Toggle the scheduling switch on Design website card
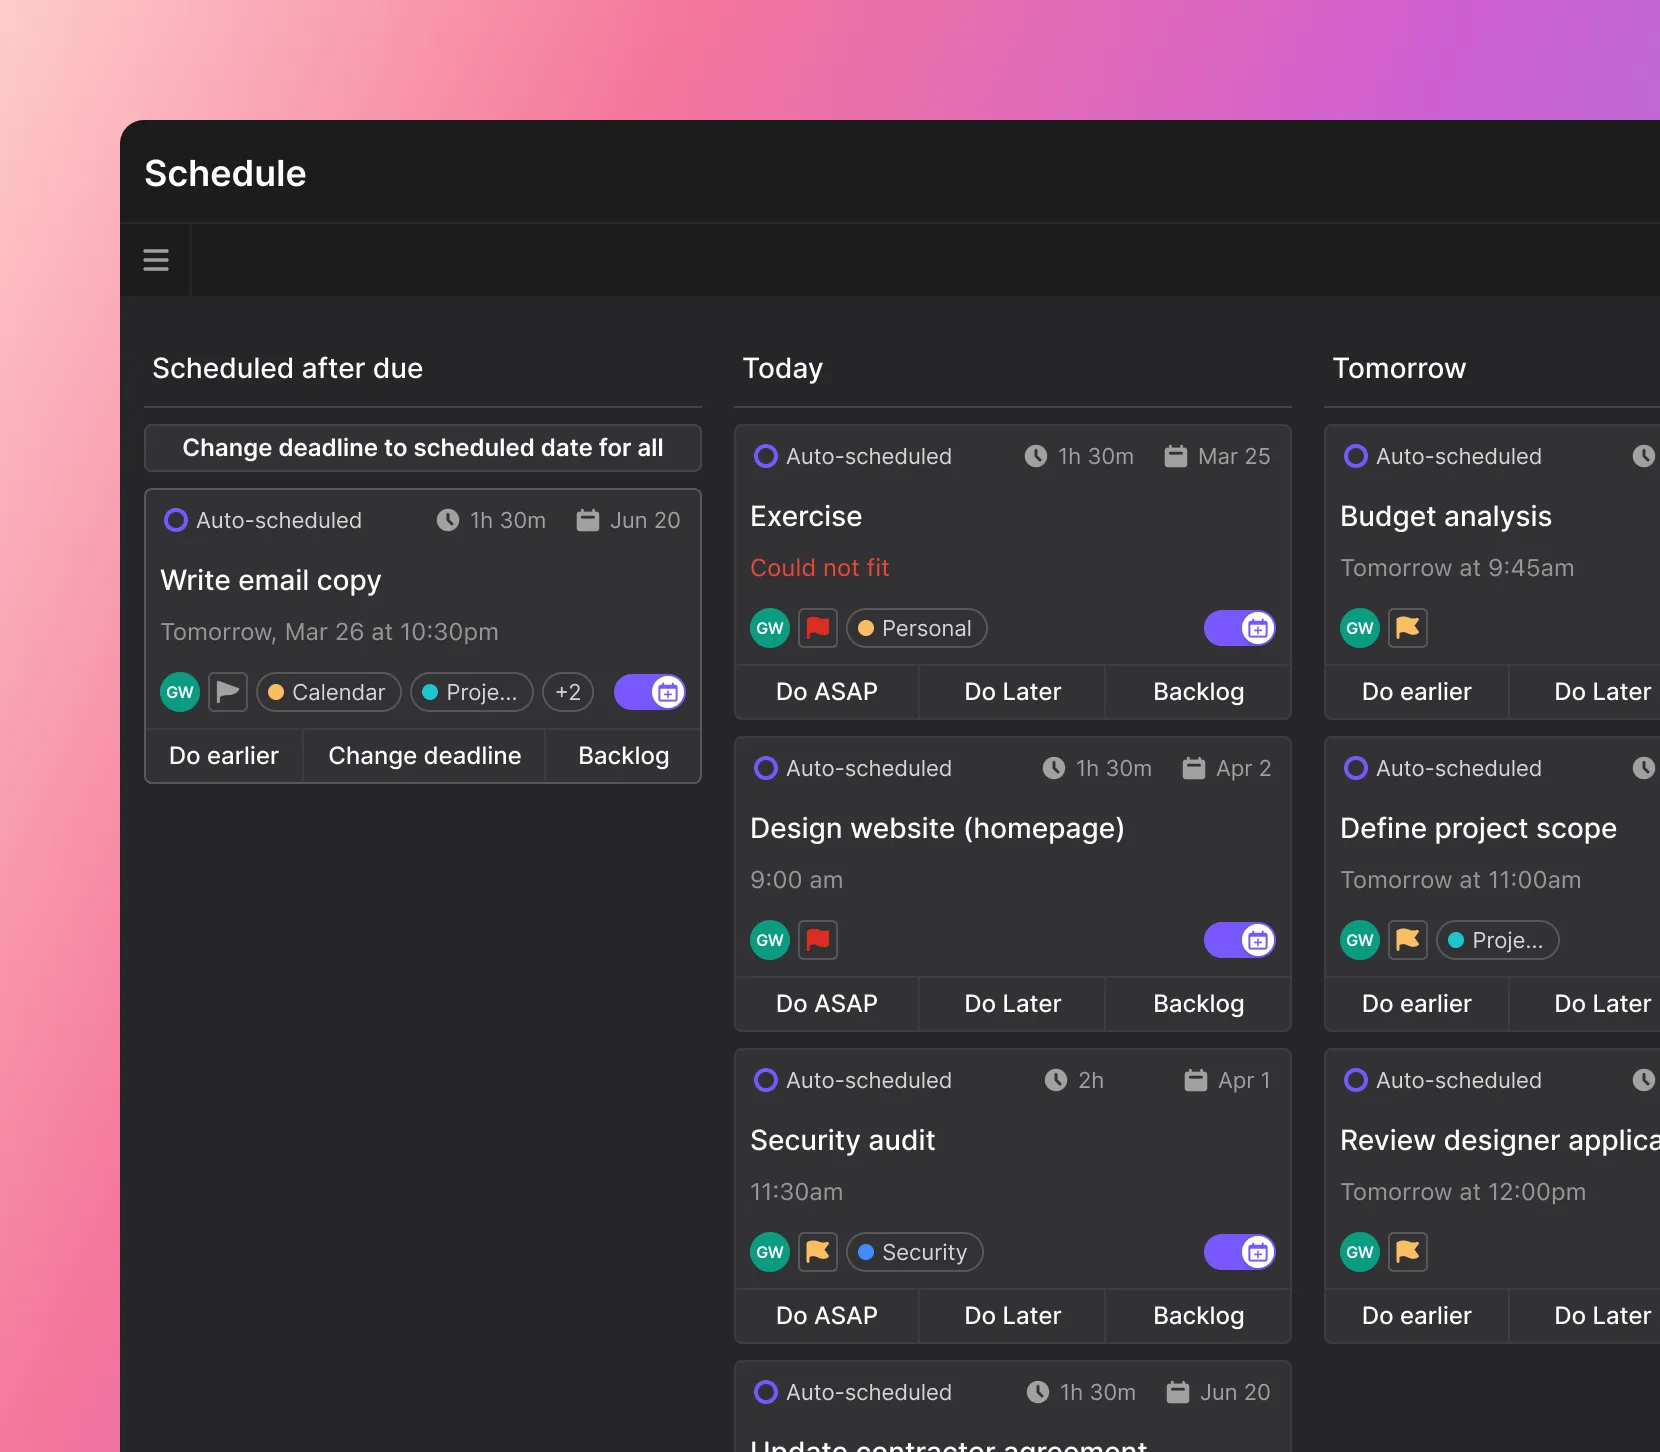This screenshot has height=1452, width=1660. [x=1240, y=940]
